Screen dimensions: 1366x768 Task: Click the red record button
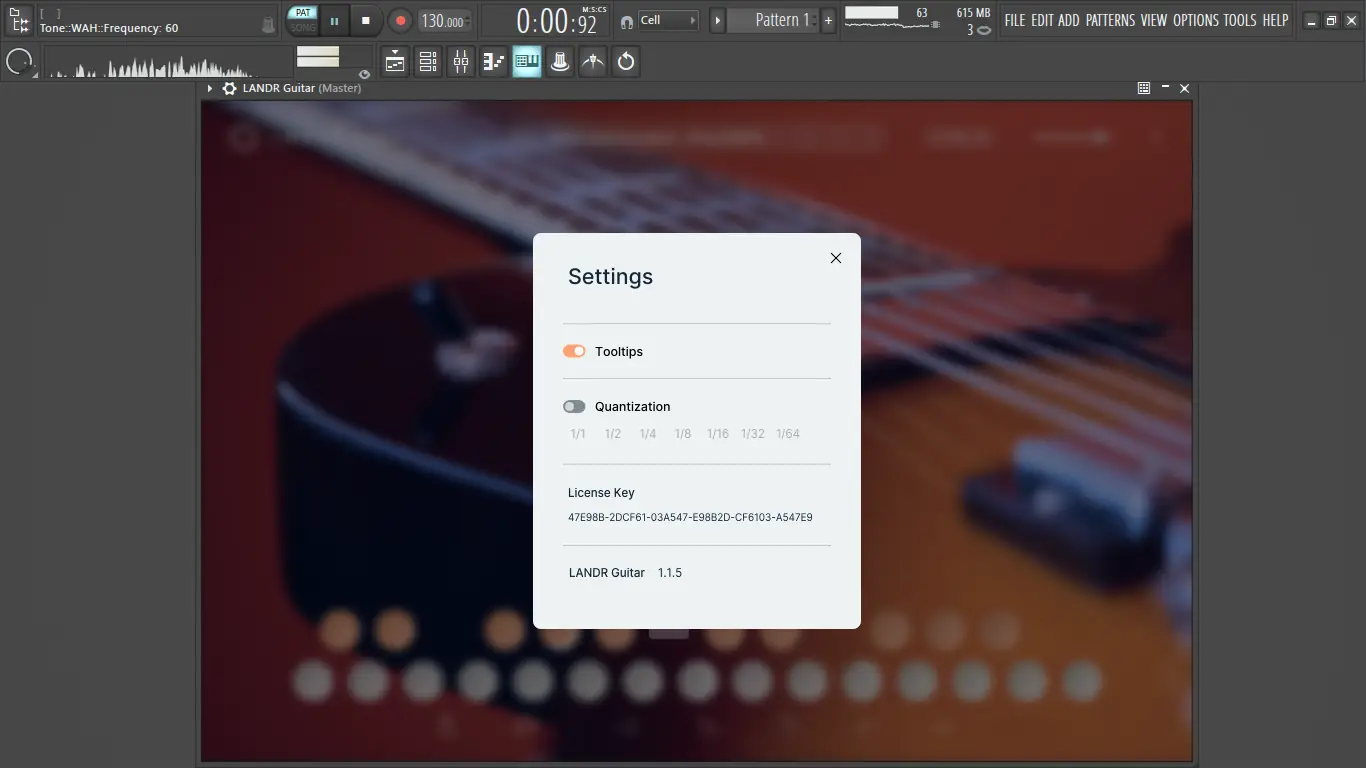pyautogui.click(x=400, y=20)
